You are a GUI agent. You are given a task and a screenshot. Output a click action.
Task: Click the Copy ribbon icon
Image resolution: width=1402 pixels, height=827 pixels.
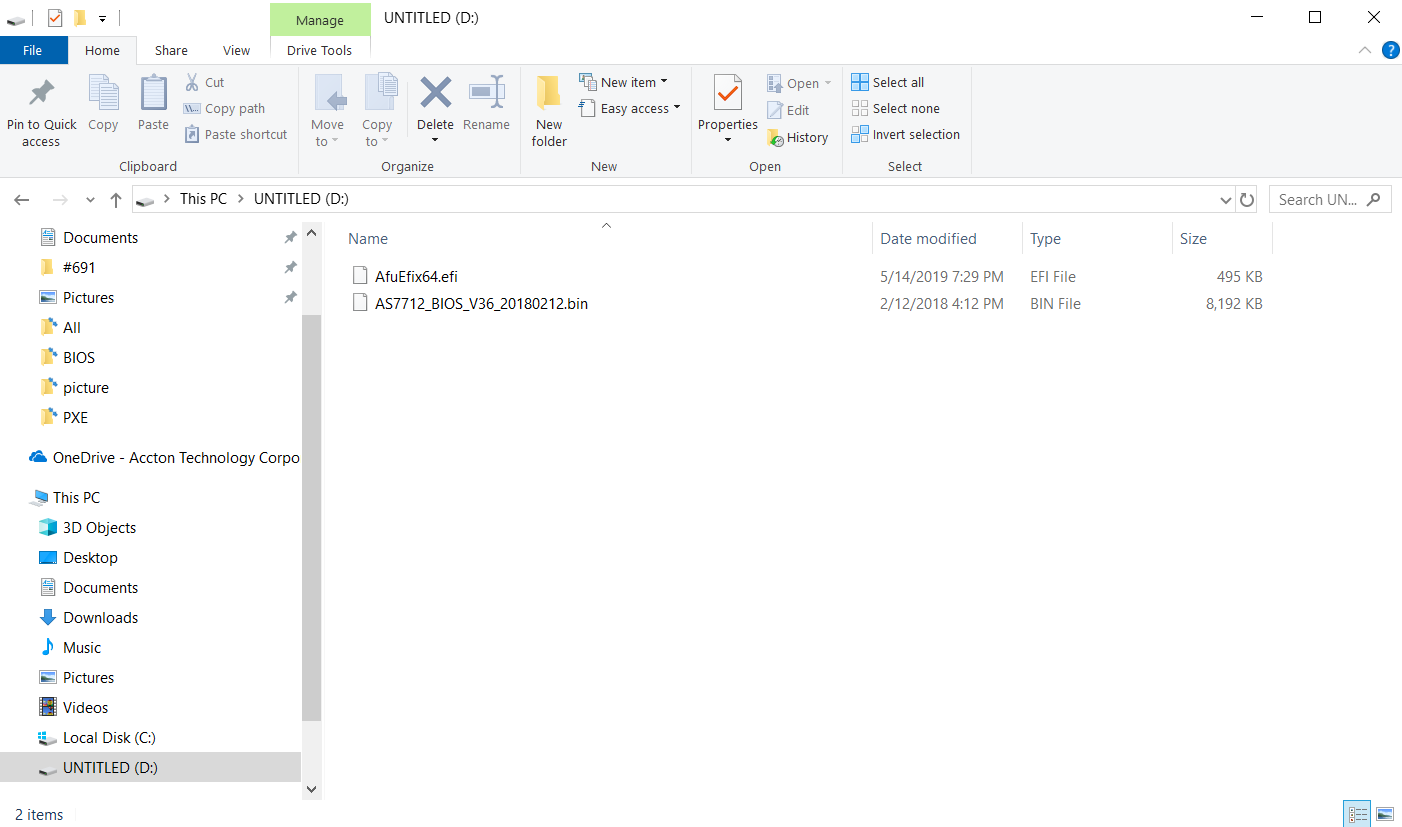click(103, 93)
